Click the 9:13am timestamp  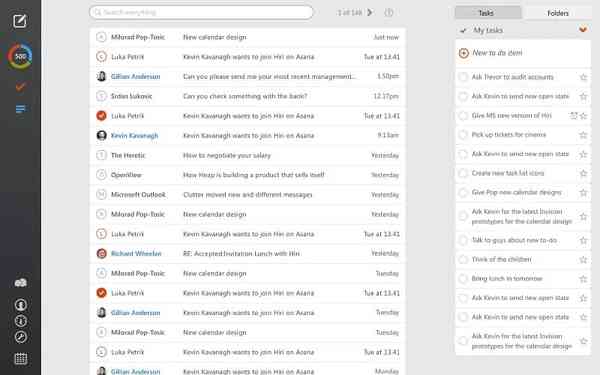[388, 135]
